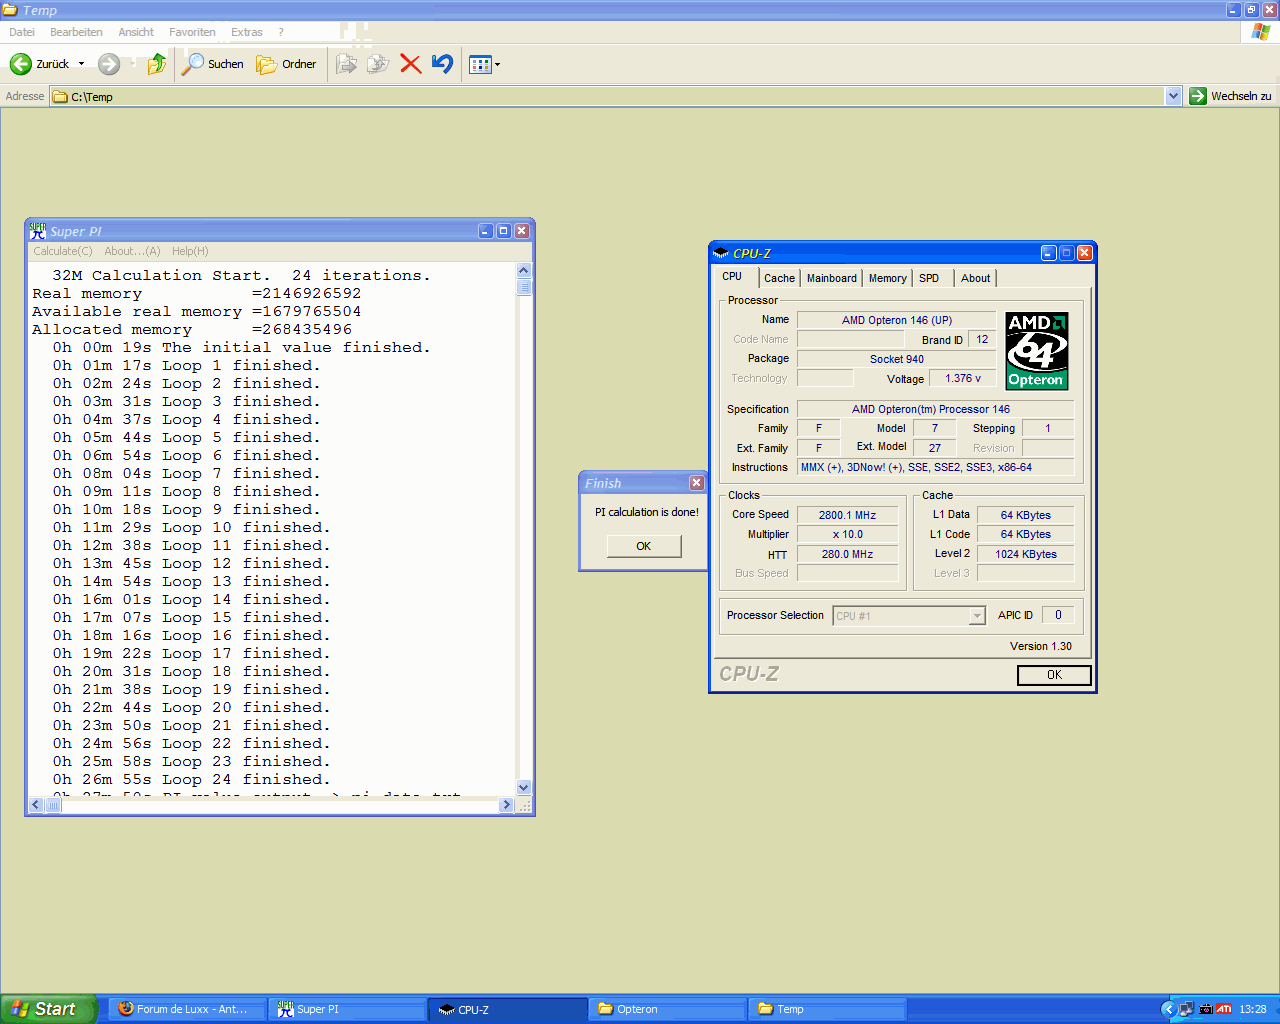Click the Core Speed 2800.1 MHz value
The height and width of the screenshot is (1024, 1280).
(x=847, y=515)
